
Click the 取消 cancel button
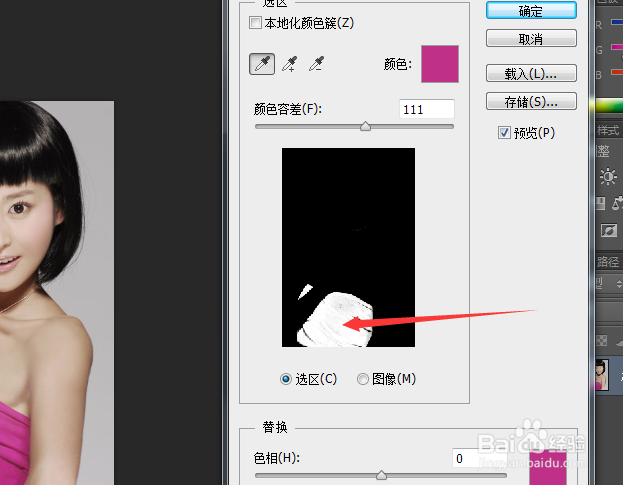click(531, 39)
